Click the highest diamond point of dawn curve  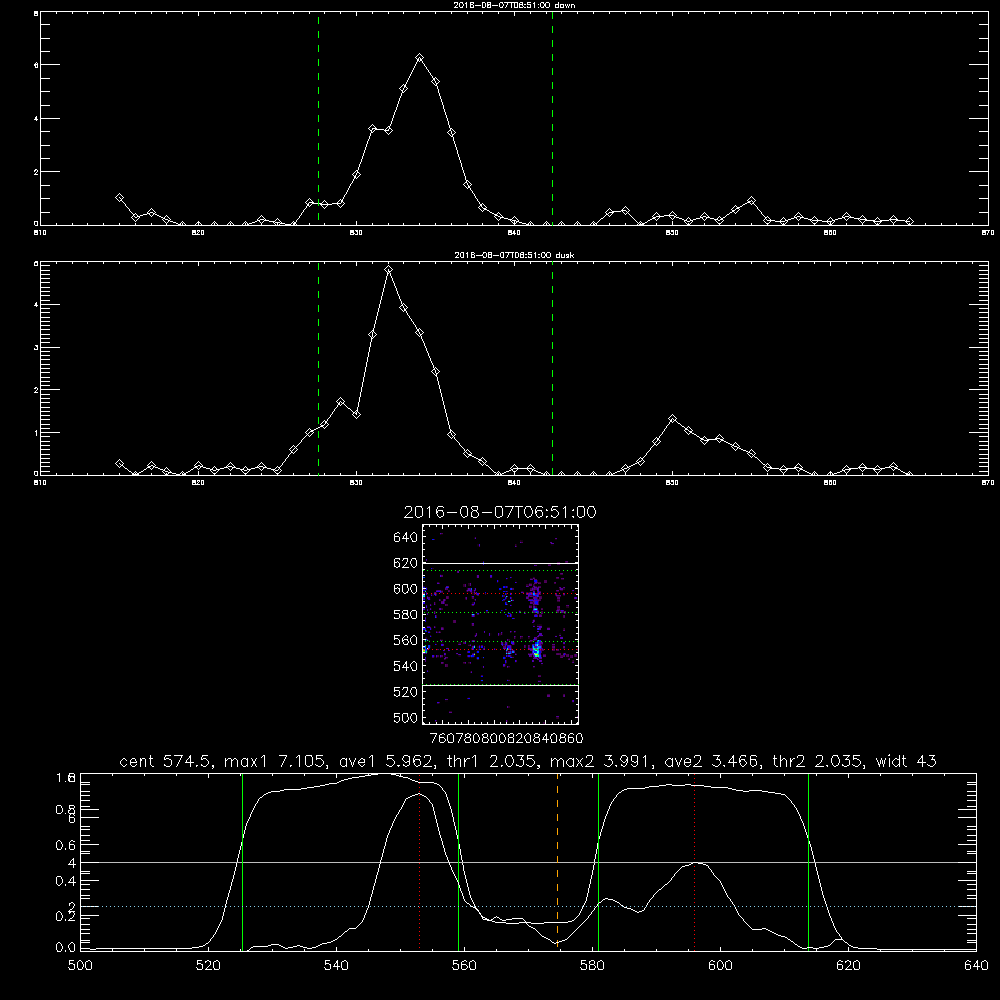click(x=419, y=57)
